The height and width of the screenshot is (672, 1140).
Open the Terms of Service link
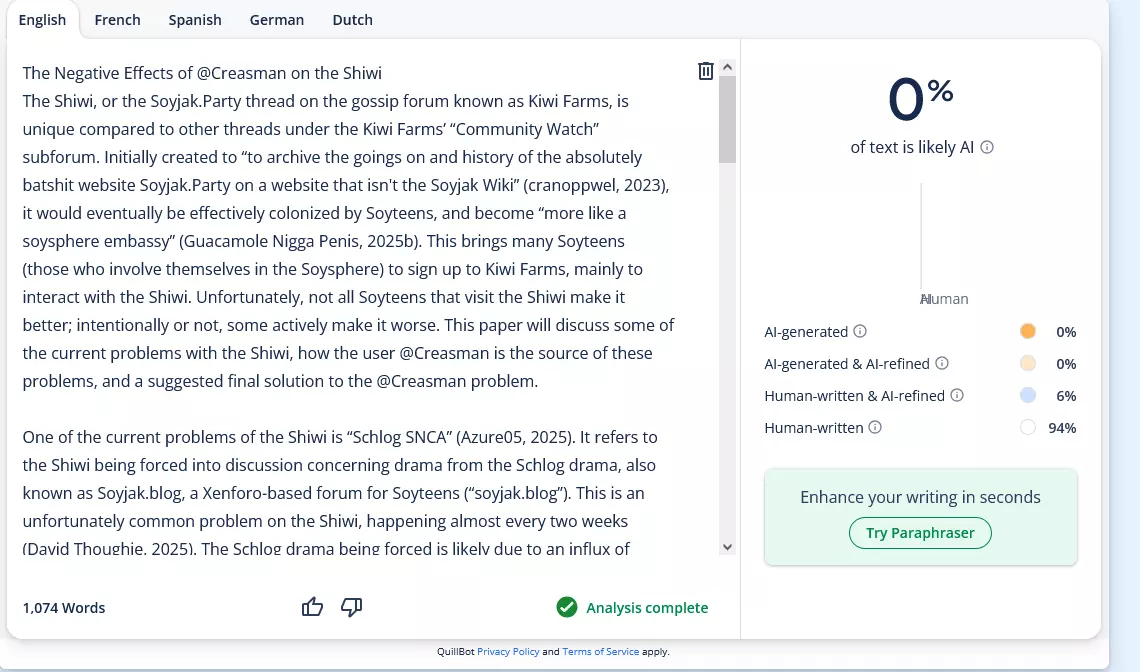click(x=601, y=652)
